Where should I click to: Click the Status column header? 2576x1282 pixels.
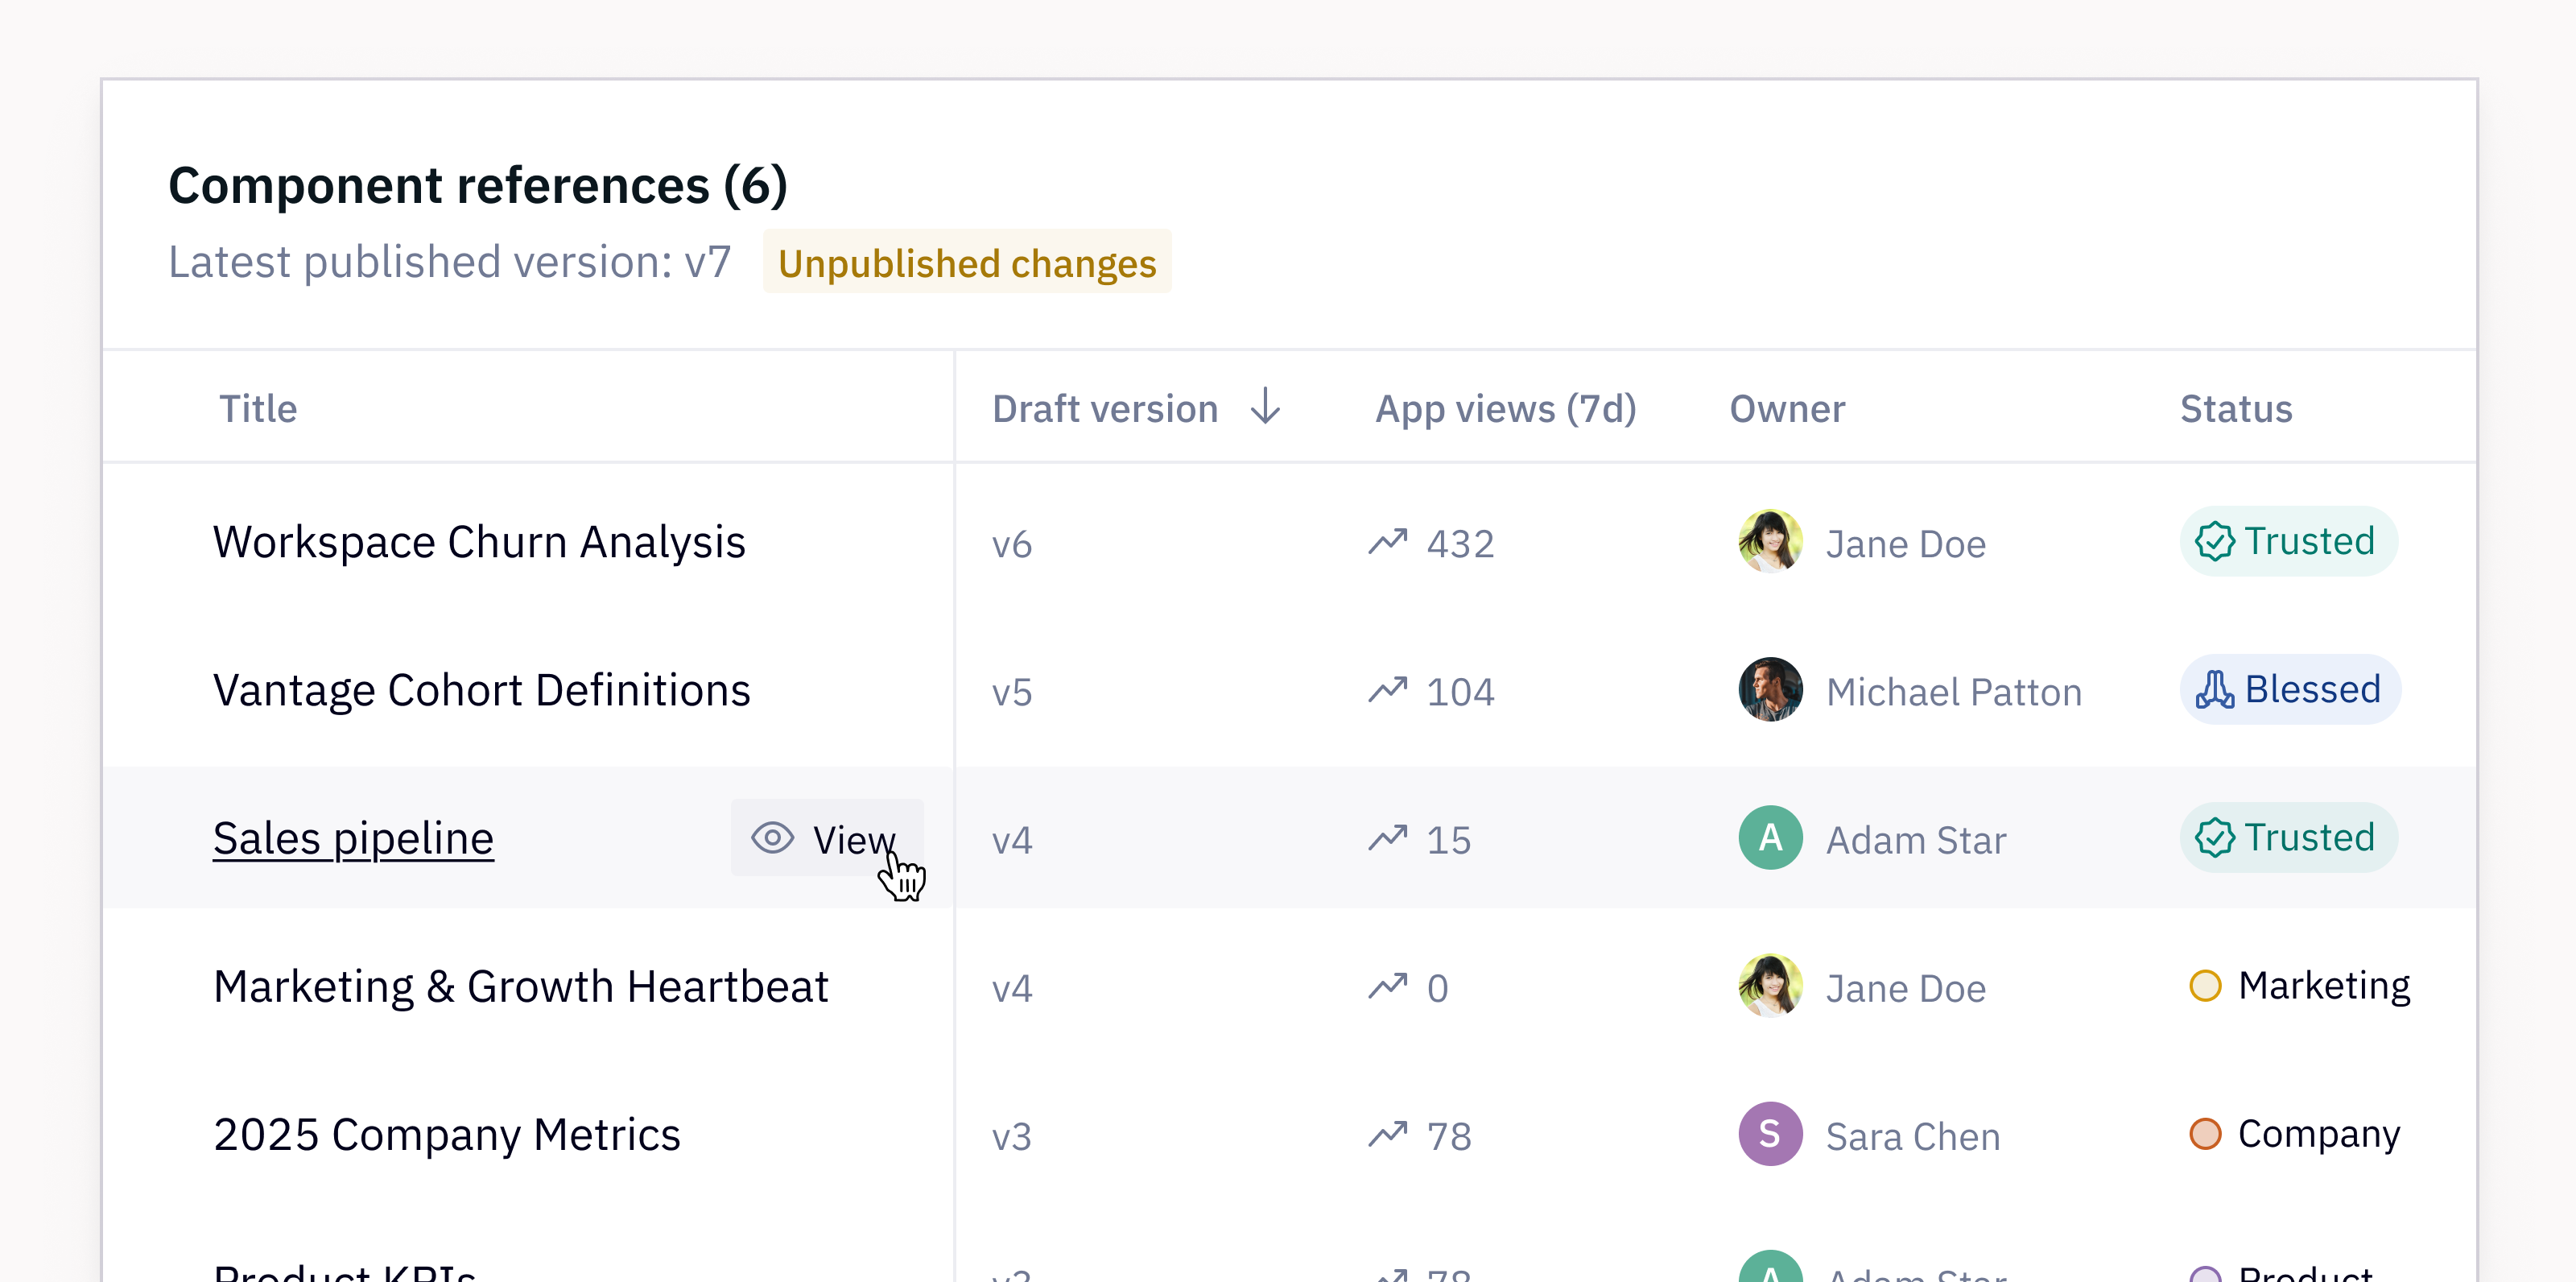[x=2236, y=409]
